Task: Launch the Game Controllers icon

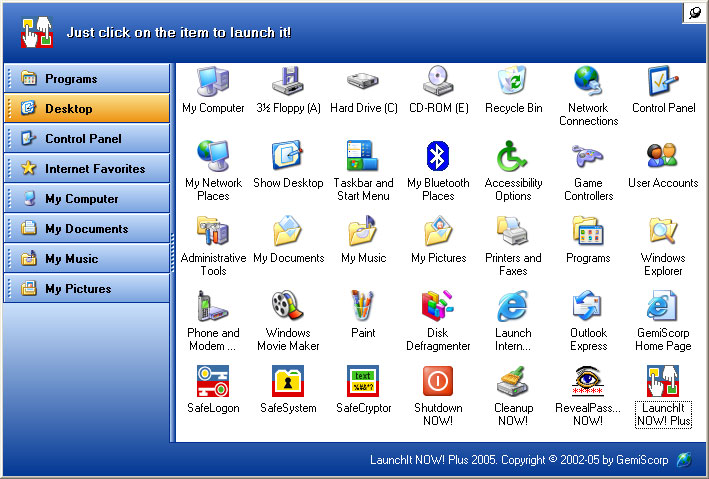Action: click(588, 156)
